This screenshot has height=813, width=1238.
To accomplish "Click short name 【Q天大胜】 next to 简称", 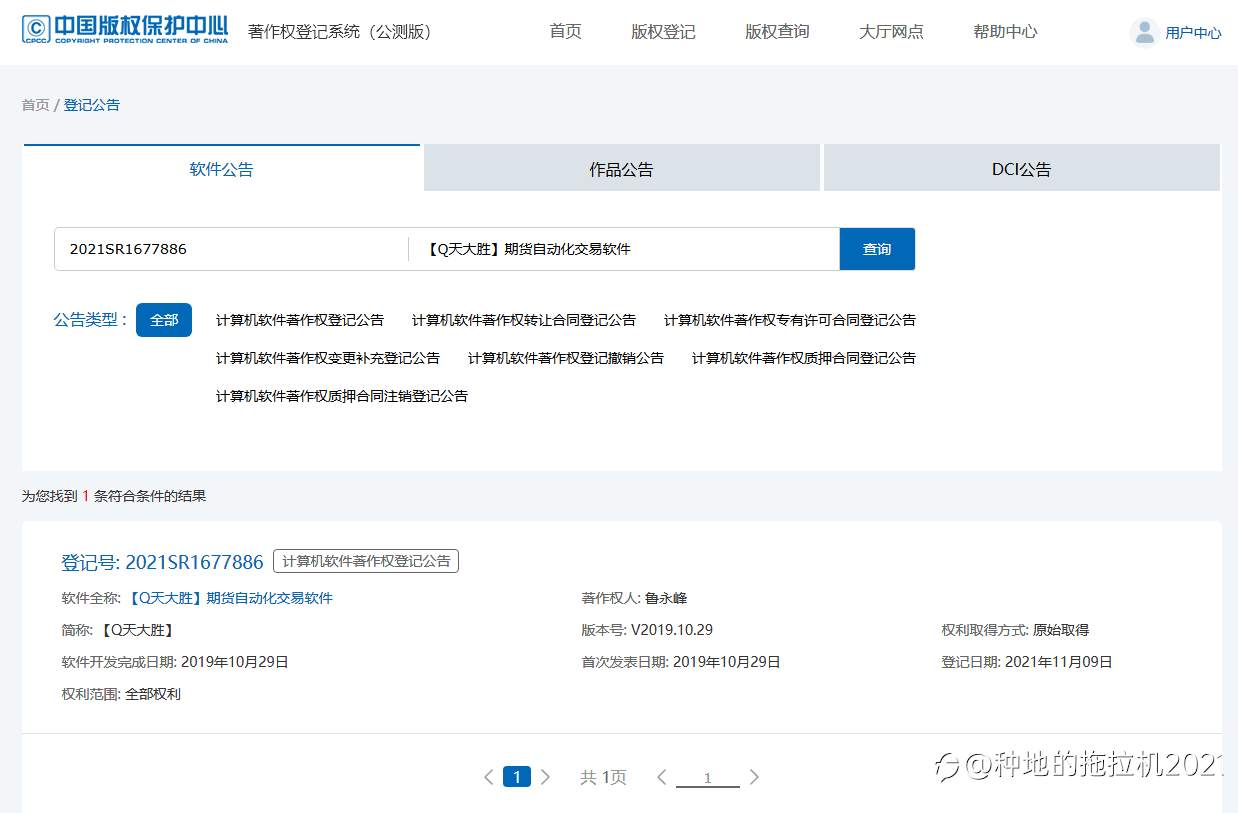I will click(x=137, y=630).
